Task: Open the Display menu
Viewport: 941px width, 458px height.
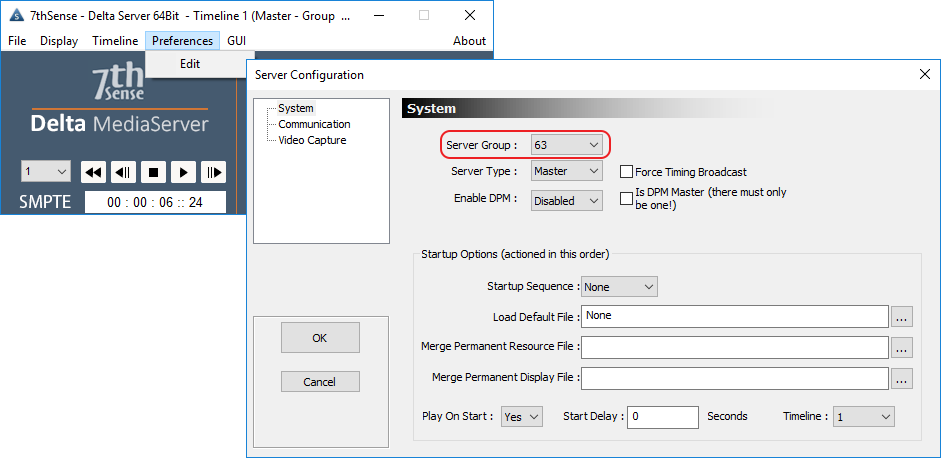Action: click(x=59, y=41)
